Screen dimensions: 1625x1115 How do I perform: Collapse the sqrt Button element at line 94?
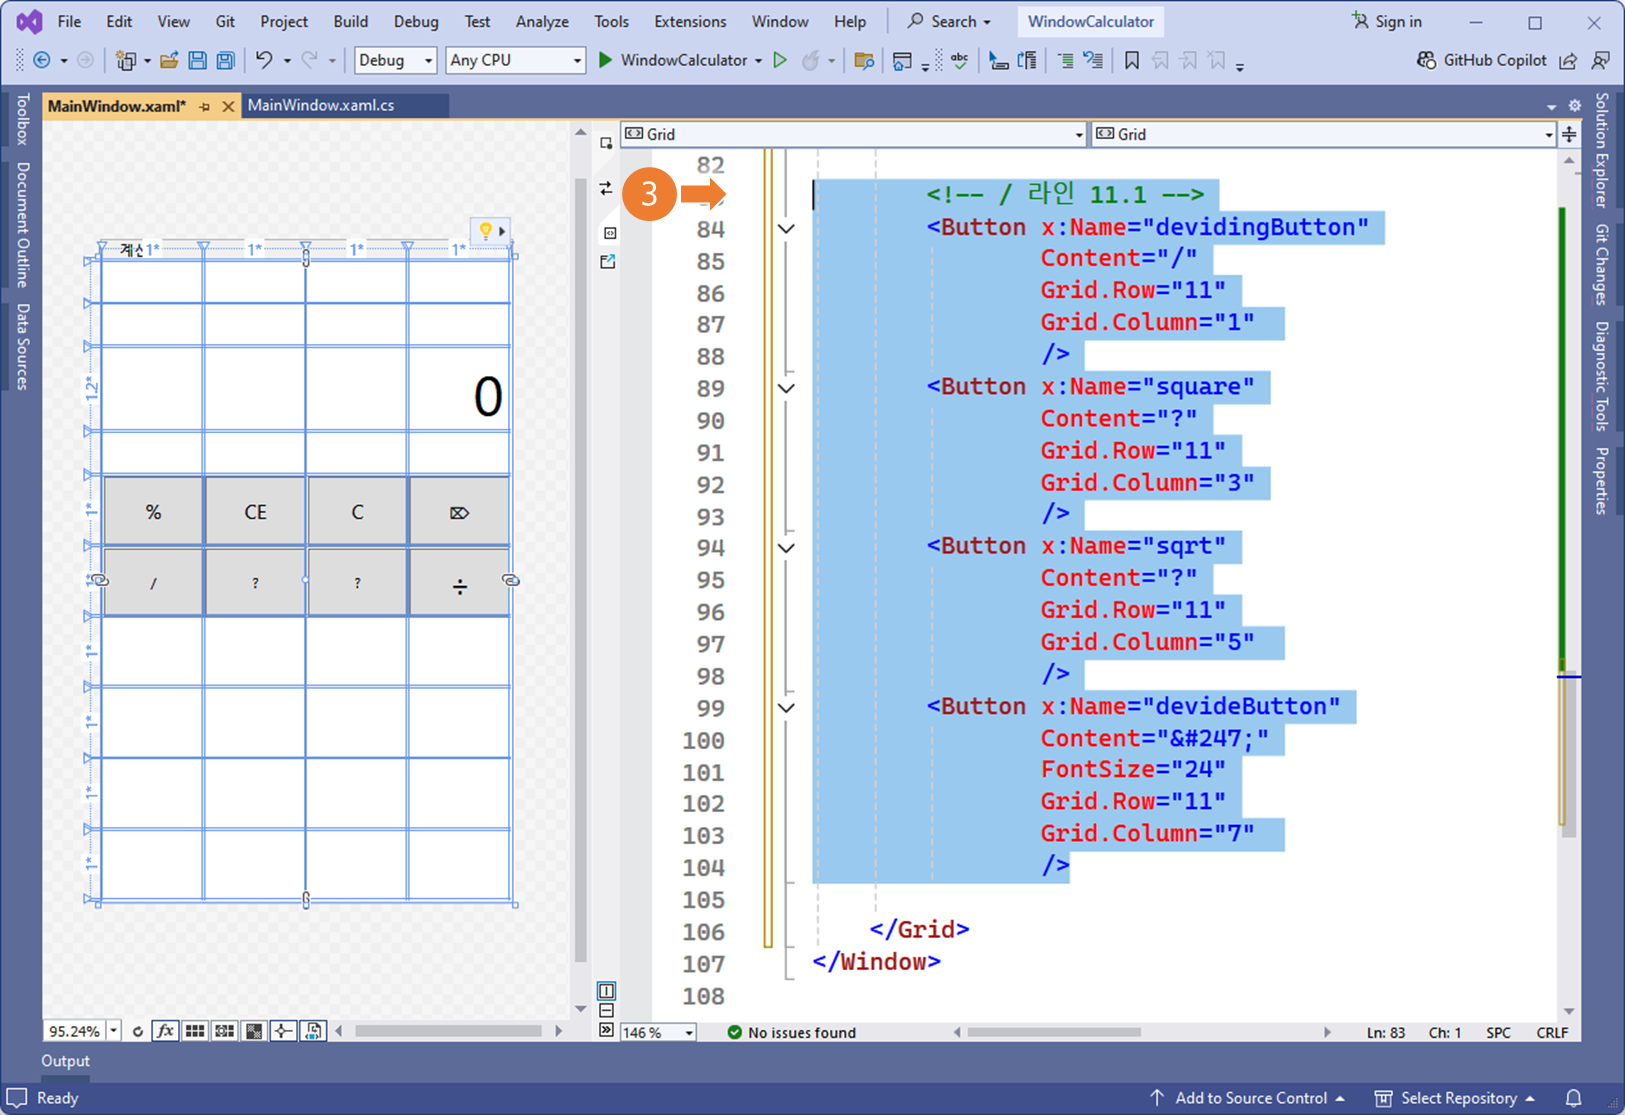[x=787, y=548]
